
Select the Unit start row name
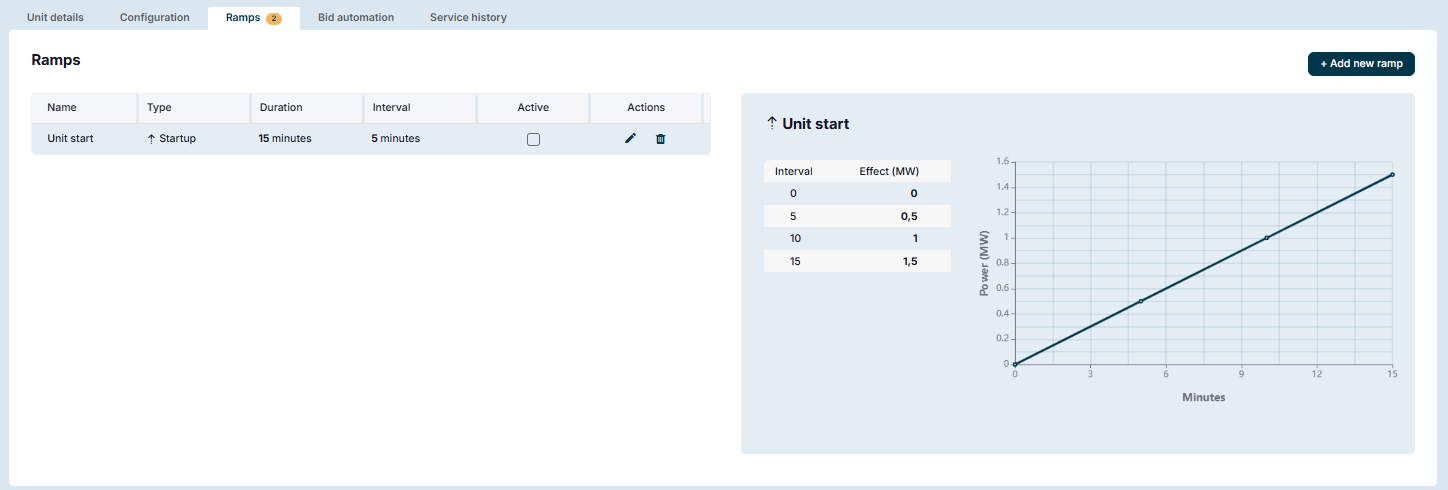[70, 138]
